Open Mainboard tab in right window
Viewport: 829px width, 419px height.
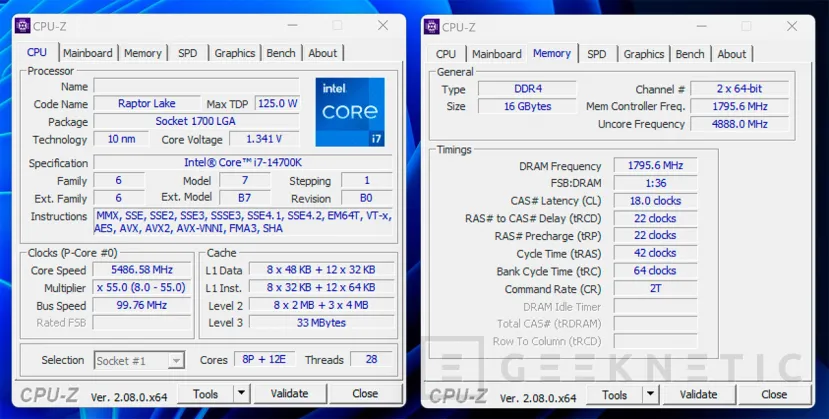click(496, 54)
